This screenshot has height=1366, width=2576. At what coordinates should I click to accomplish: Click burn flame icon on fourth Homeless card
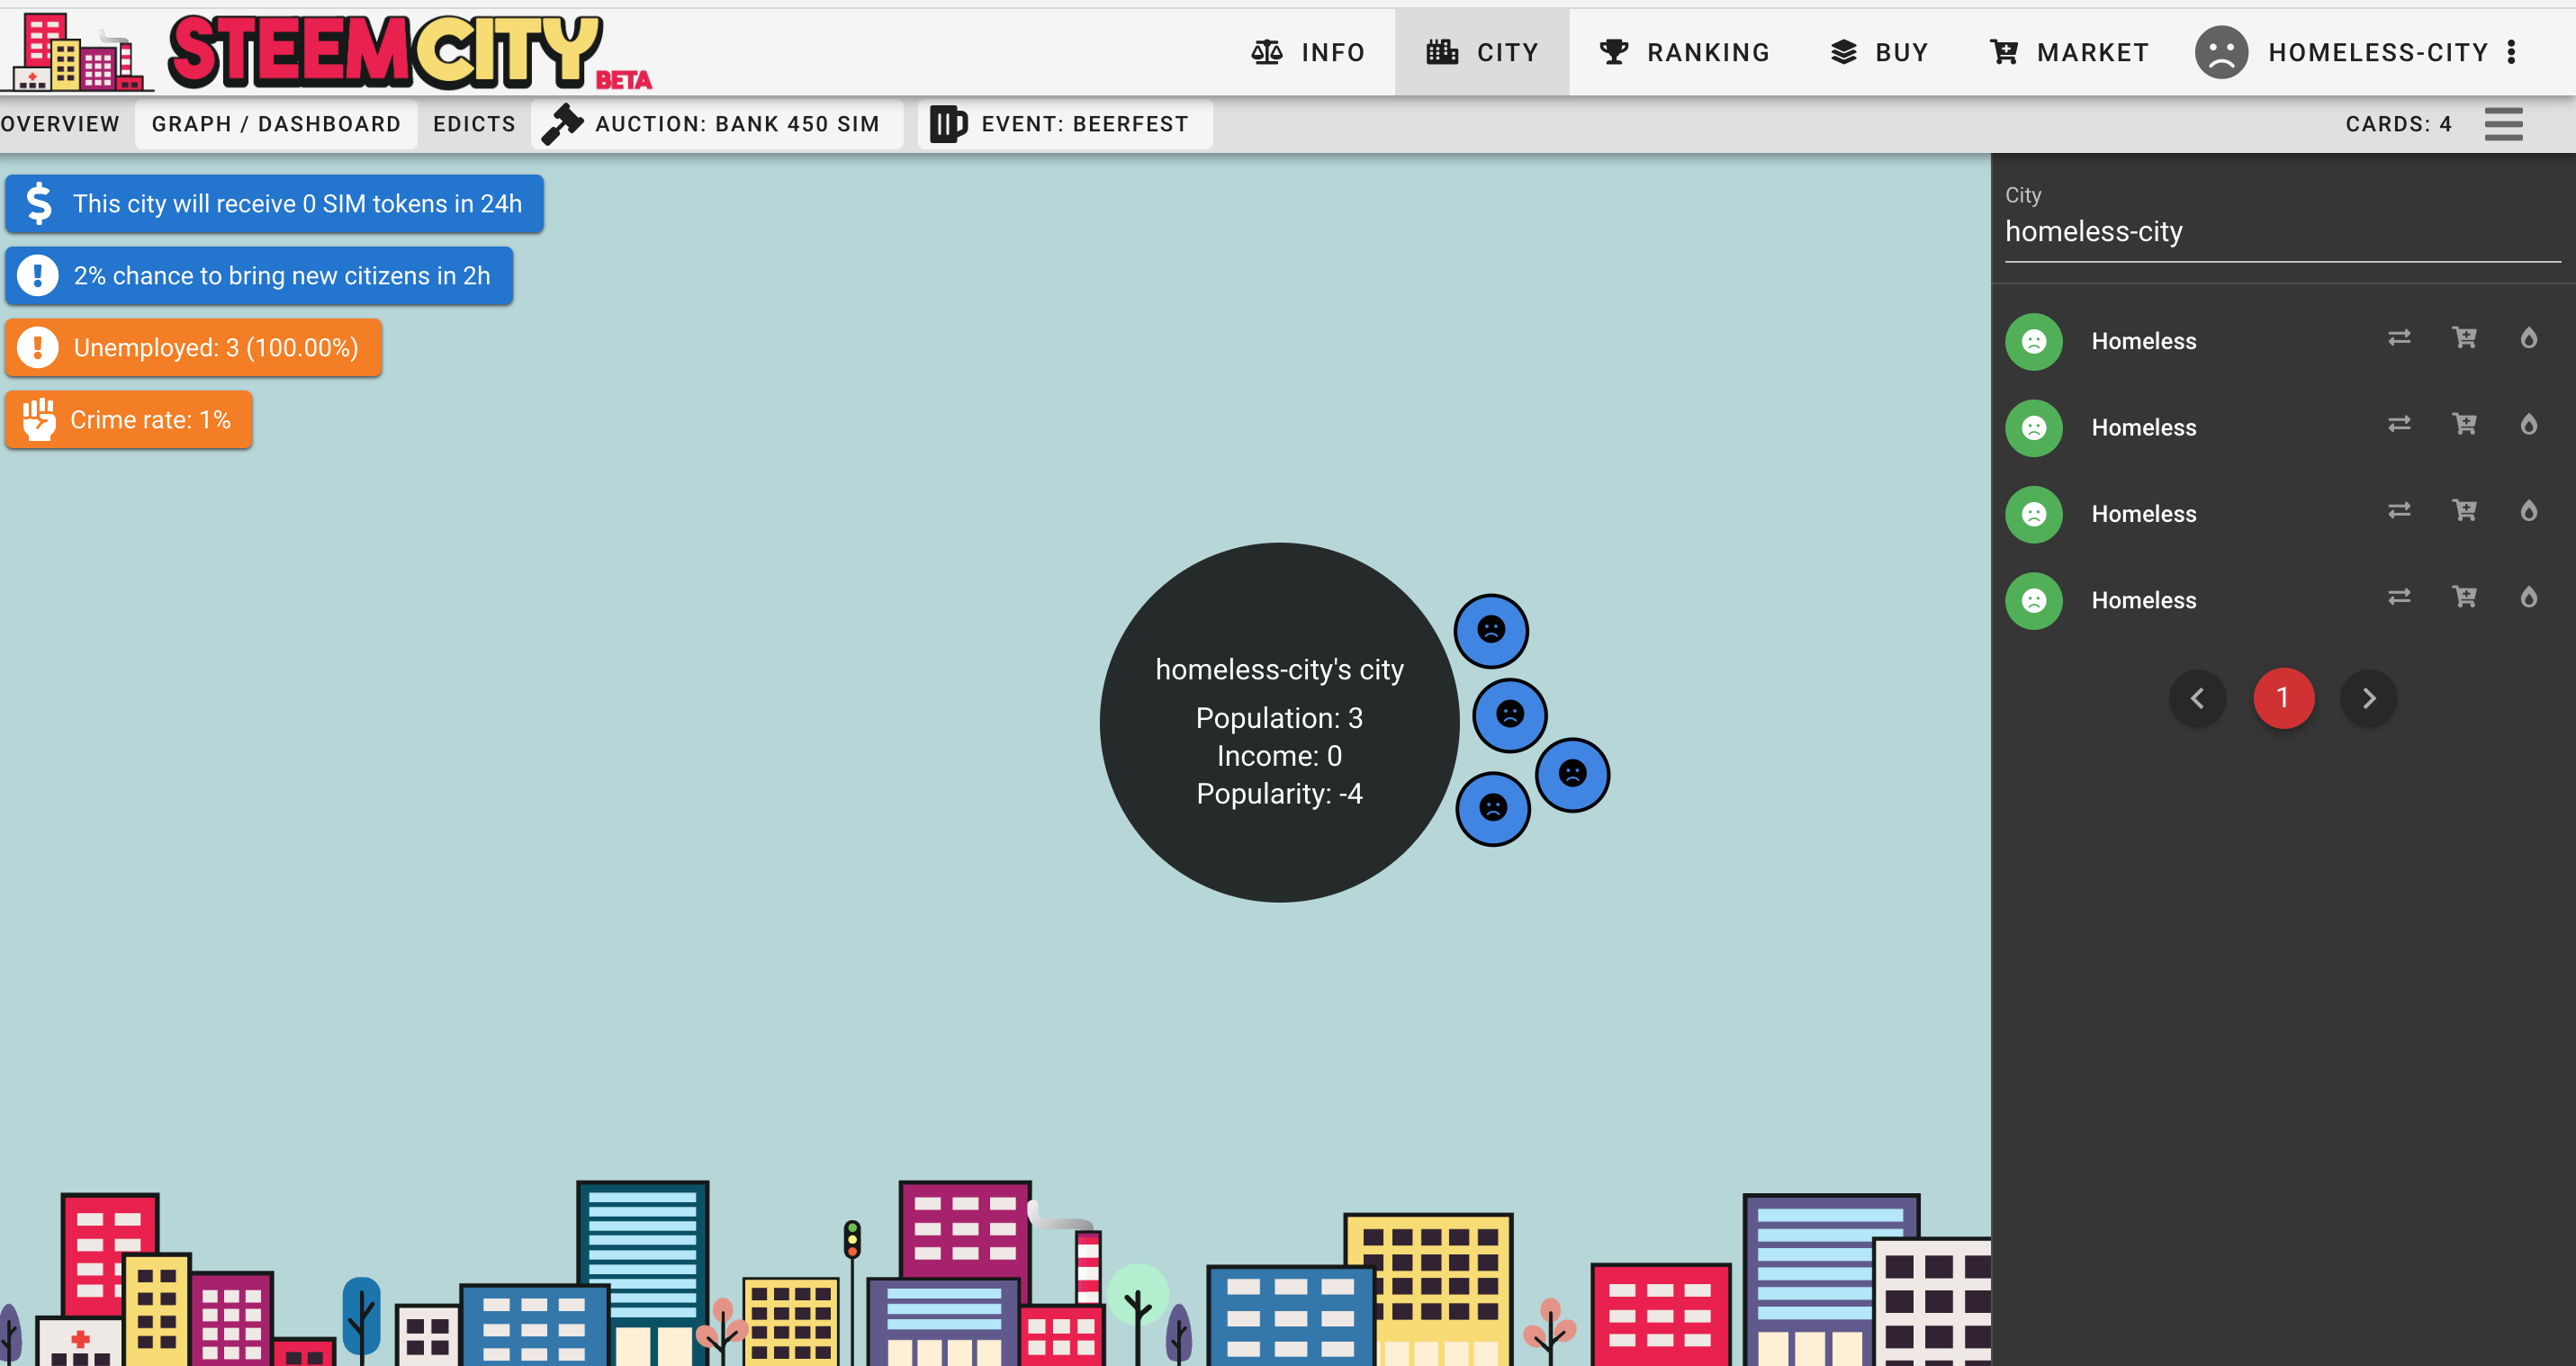click(2528, 597)
